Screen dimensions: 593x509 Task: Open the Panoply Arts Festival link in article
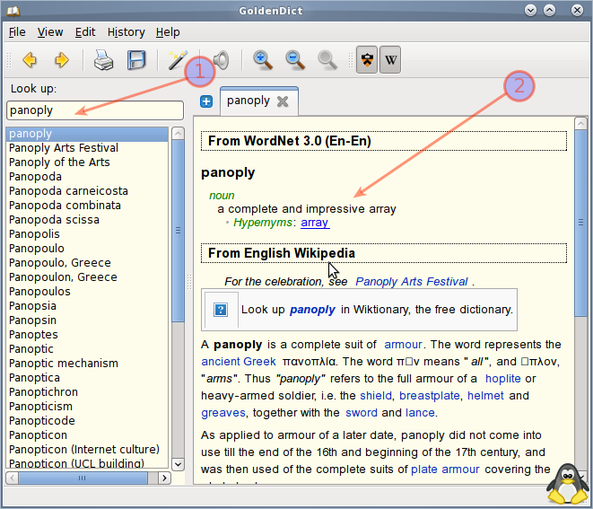click(411, 281)
